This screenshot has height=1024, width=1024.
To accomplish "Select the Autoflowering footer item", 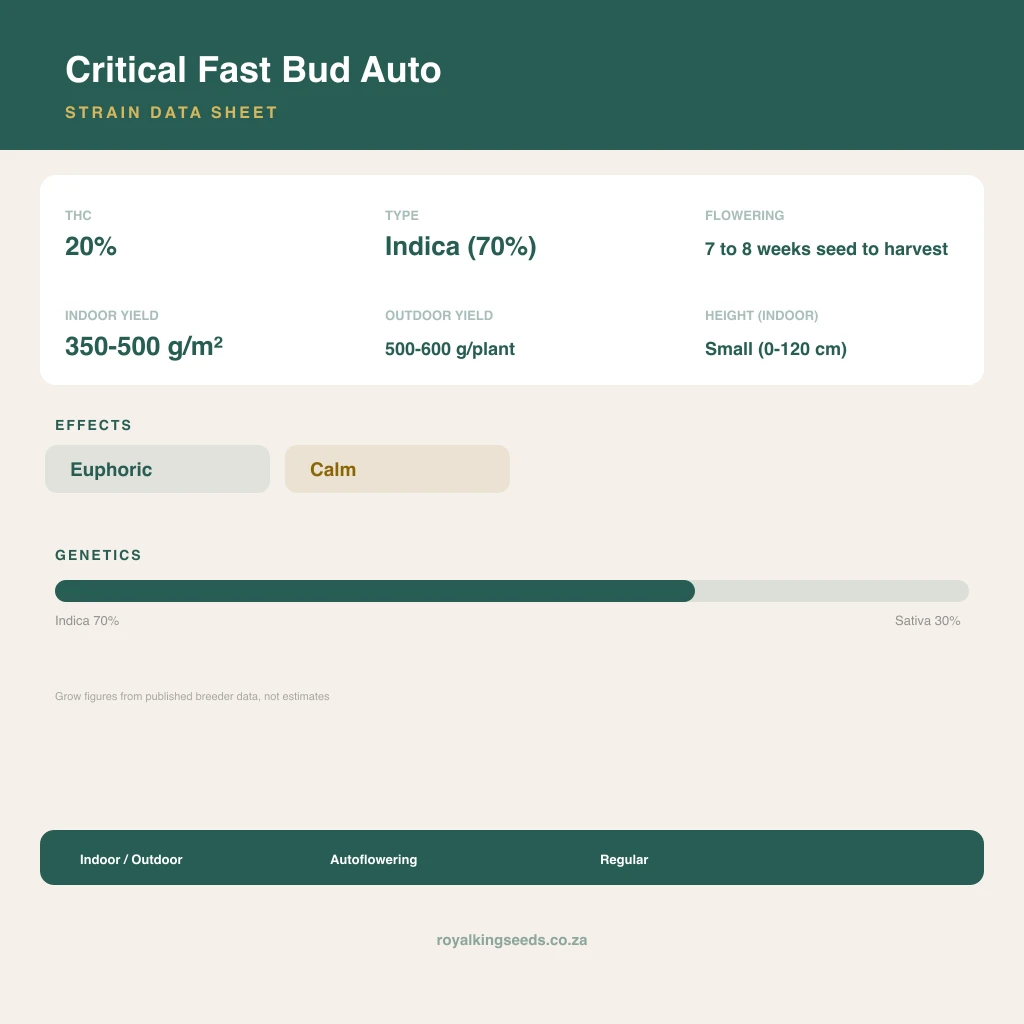I will click(x=374, y=859).
